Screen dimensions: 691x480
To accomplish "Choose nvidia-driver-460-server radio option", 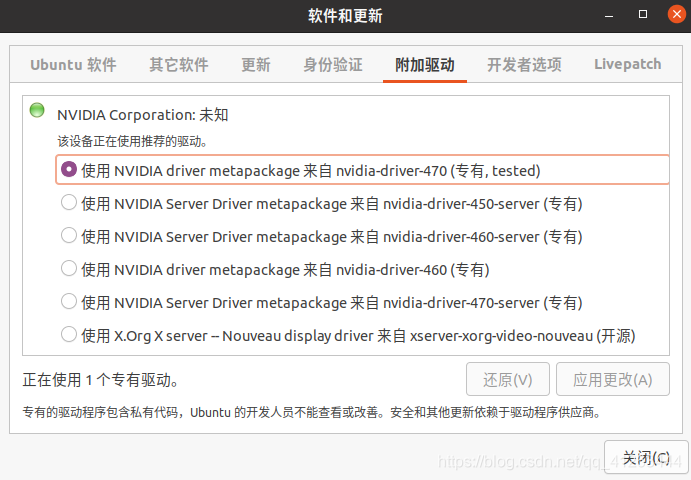I will (x=69, y=236).
